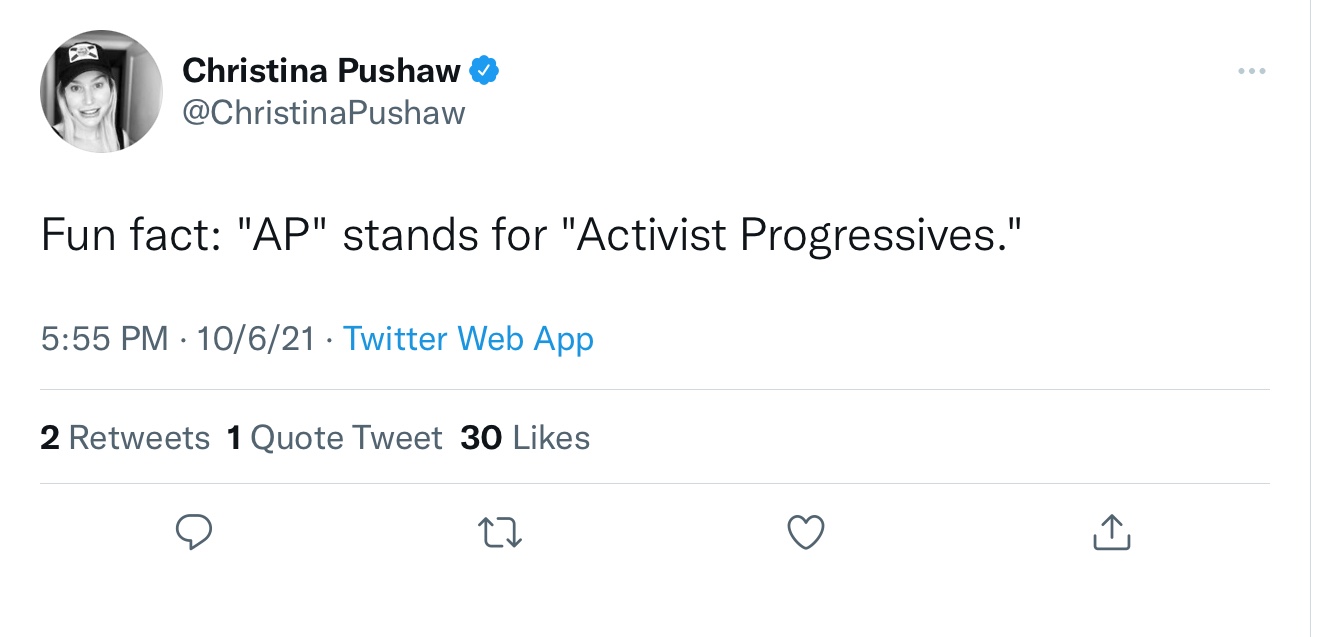Image resolution: width=1321 pixels, height=637 pixels.
Task: Retweet this tweet using the arrows icon
Action: coord(501,533)
